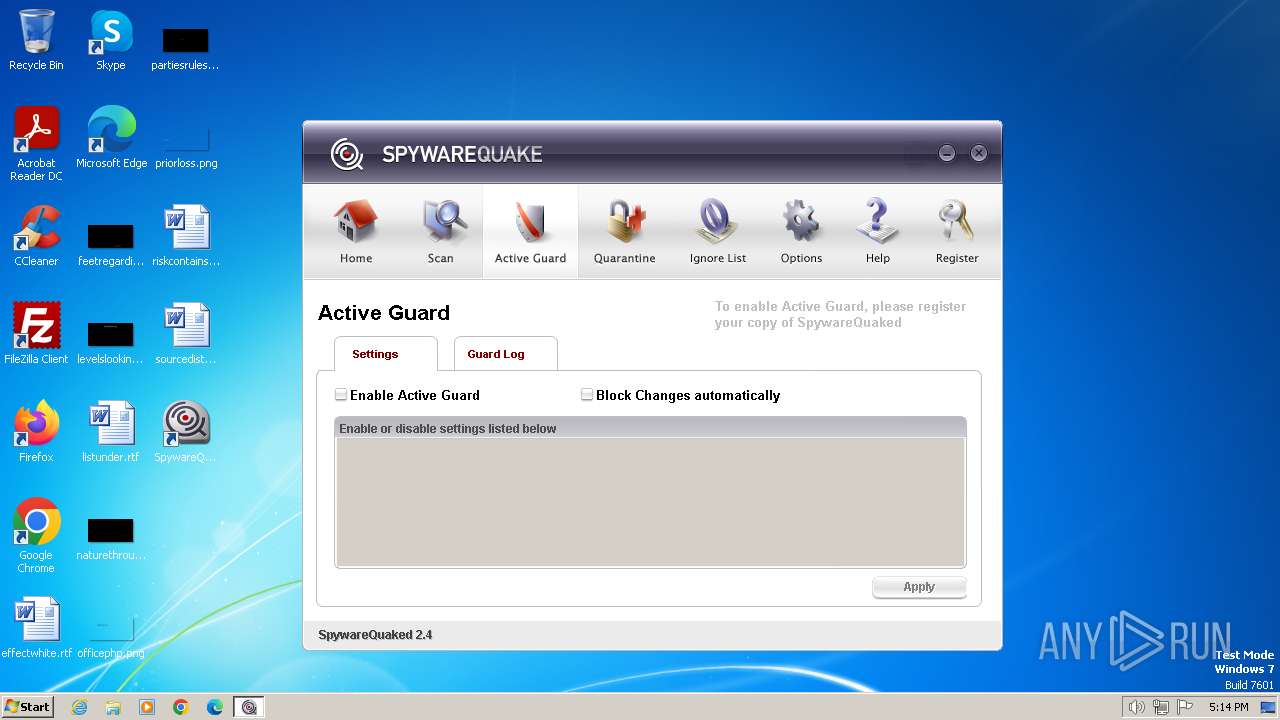Open Internet Explorer from taskbar

[x=79, y=707]
